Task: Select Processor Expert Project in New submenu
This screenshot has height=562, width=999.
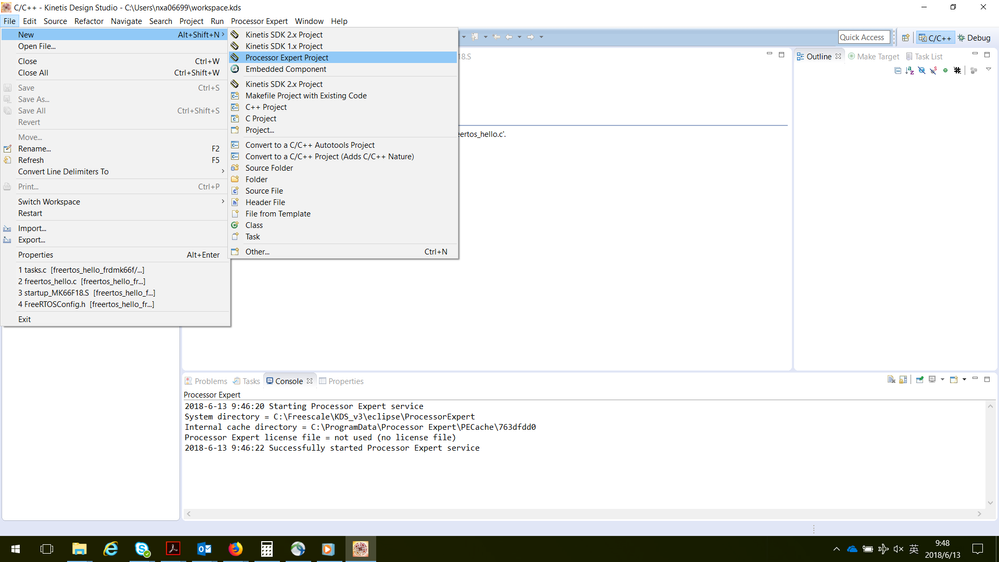Action: coord(343,57)
